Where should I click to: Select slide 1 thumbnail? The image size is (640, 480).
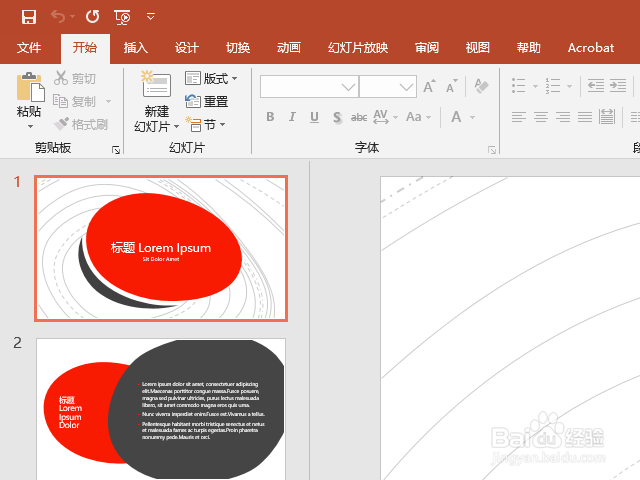coord(161,249)
